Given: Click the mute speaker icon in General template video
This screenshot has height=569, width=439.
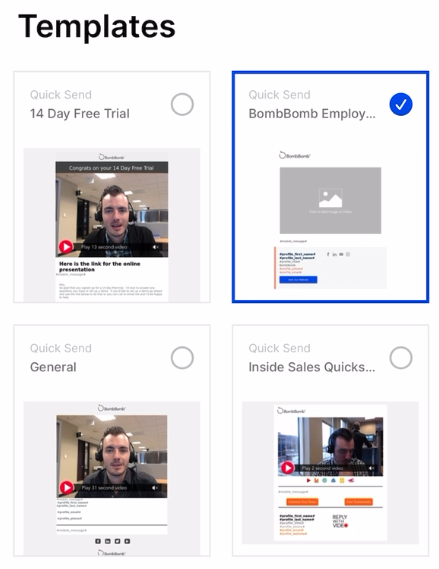Looking at the screenshot, I should (155, 488).
